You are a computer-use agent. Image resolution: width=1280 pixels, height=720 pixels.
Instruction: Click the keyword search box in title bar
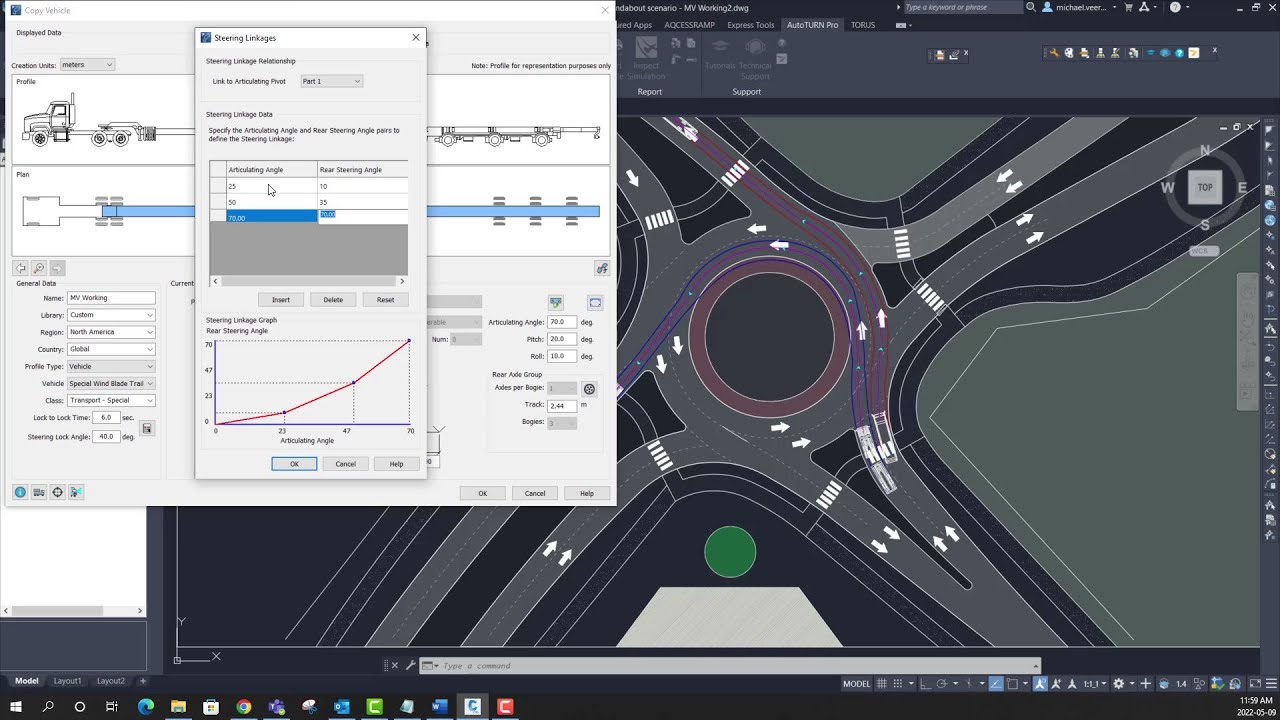963,7
